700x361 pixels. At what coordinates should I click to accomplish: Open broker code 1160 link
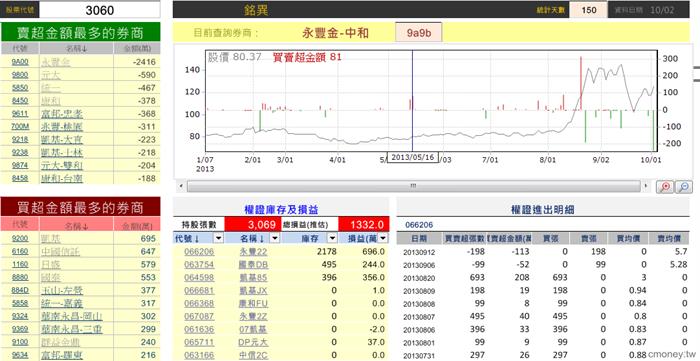[20, 265]
